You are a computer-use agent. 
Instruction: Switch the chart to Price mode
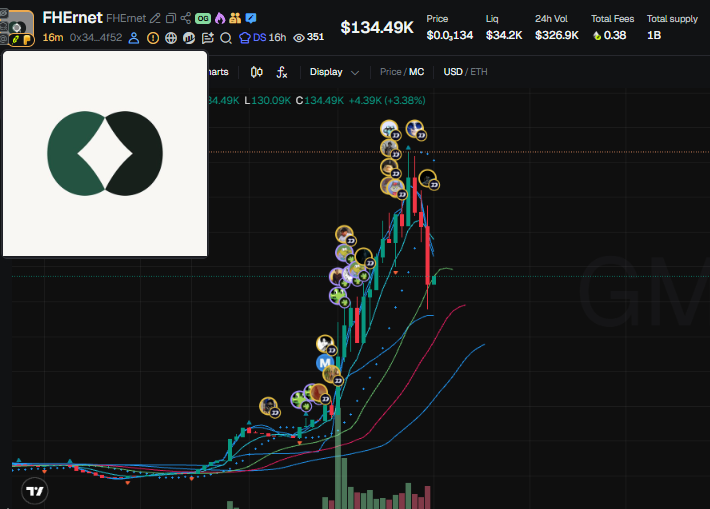[390, 72]
